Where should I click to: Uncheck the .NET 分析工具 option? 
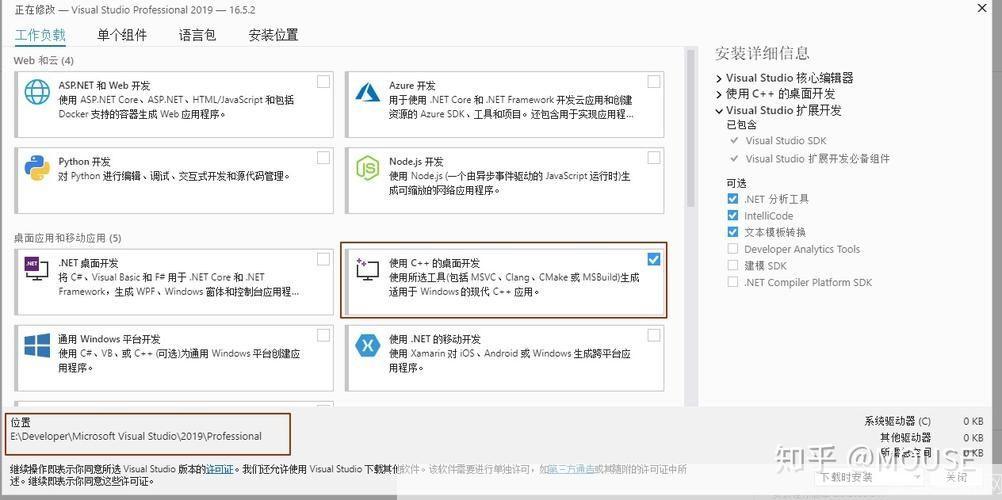pyautogui.click(x=733, y=199)
